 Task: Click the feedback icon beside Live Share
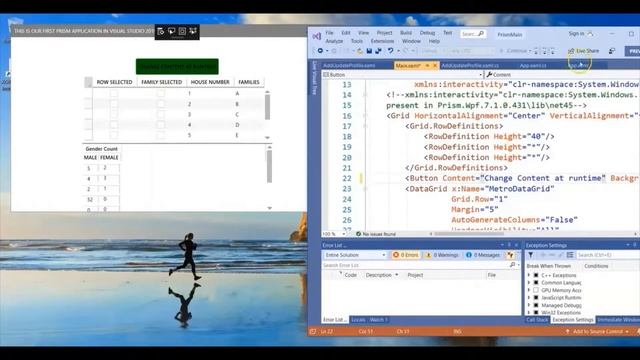click(611, 51)
